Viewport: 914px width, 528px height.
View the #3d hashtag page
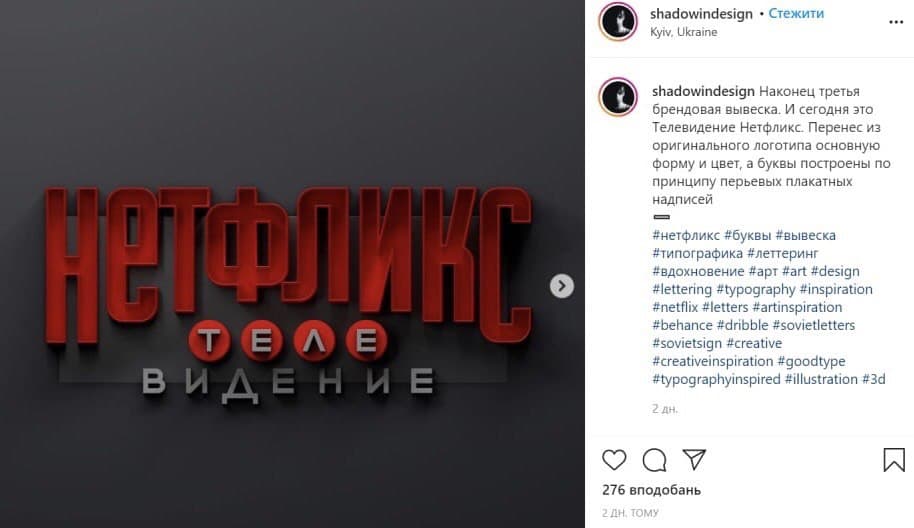[x=874, y=379]
